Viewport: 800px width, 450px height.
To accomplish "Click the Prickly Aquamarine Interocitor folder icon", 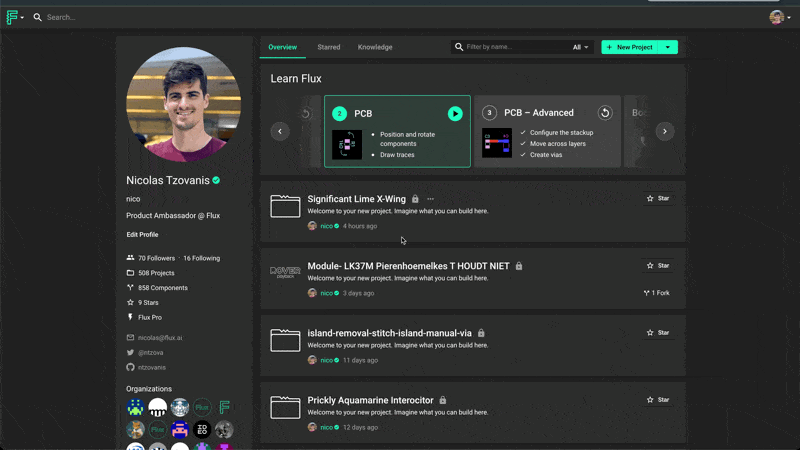I will tap(285, 407).
